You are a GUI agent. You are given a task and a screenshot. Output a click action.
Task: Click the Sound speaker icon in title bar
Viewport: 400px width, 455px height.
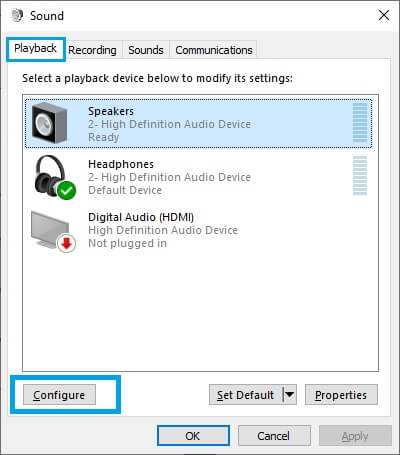coord(17,15)
